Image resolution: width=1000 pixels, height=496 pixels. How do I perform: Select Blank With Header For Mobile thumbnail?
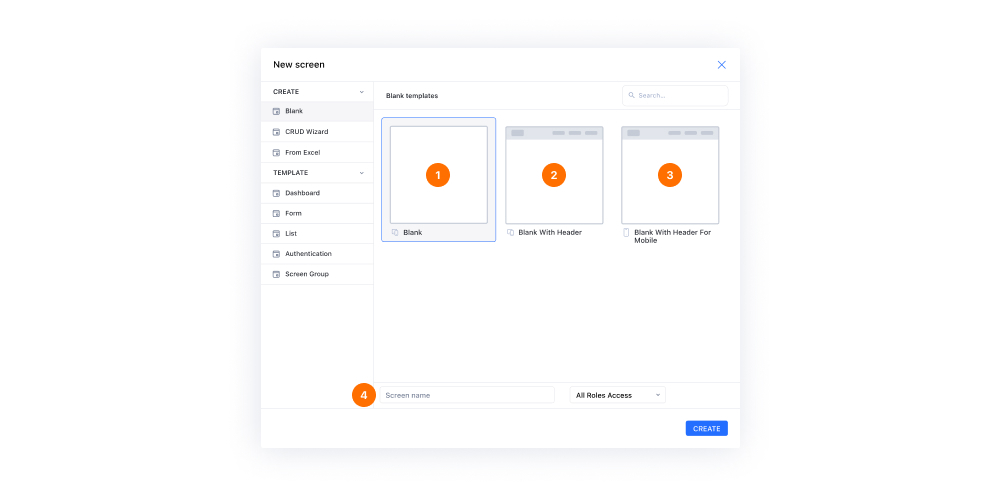point(670,175)
